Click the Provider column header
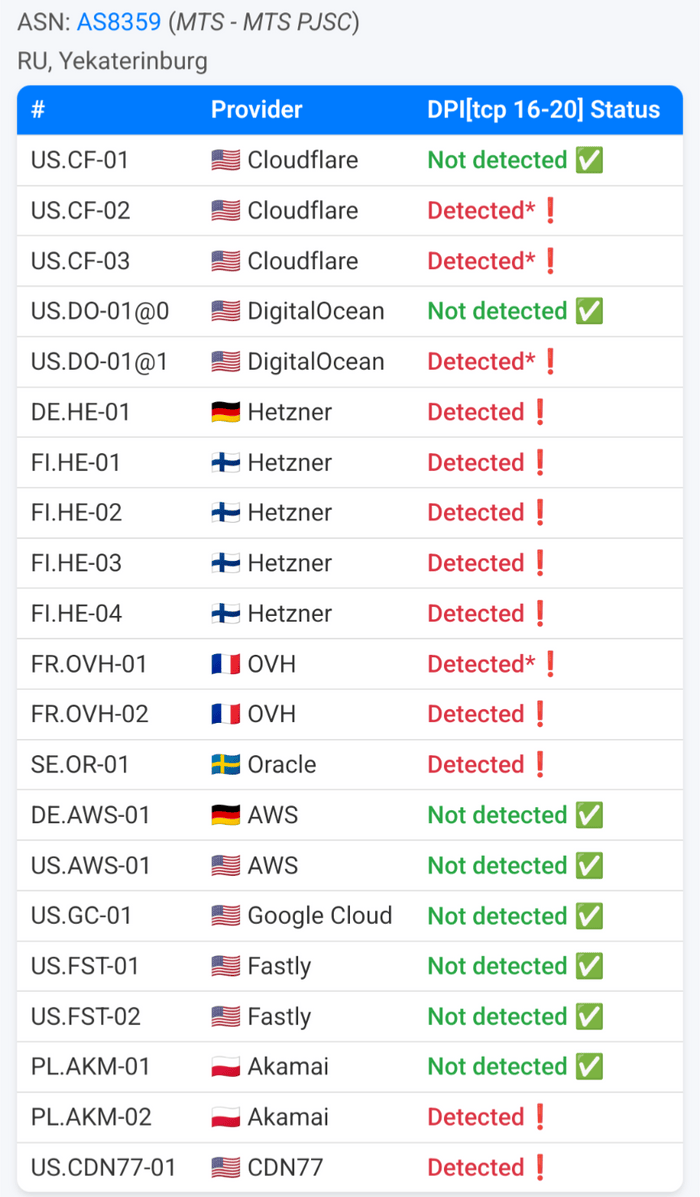This screenshot has height=1197, width=700. (256, 110)
